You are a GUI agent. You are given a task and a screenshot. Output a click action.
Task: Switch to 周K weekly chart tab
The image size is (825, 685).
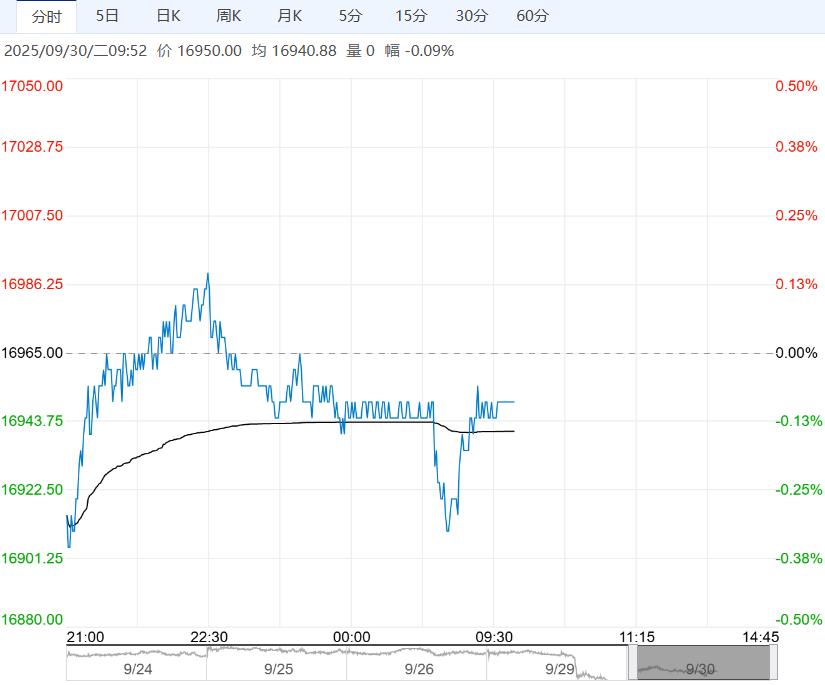pyautogui.click(x=229, y=16)
